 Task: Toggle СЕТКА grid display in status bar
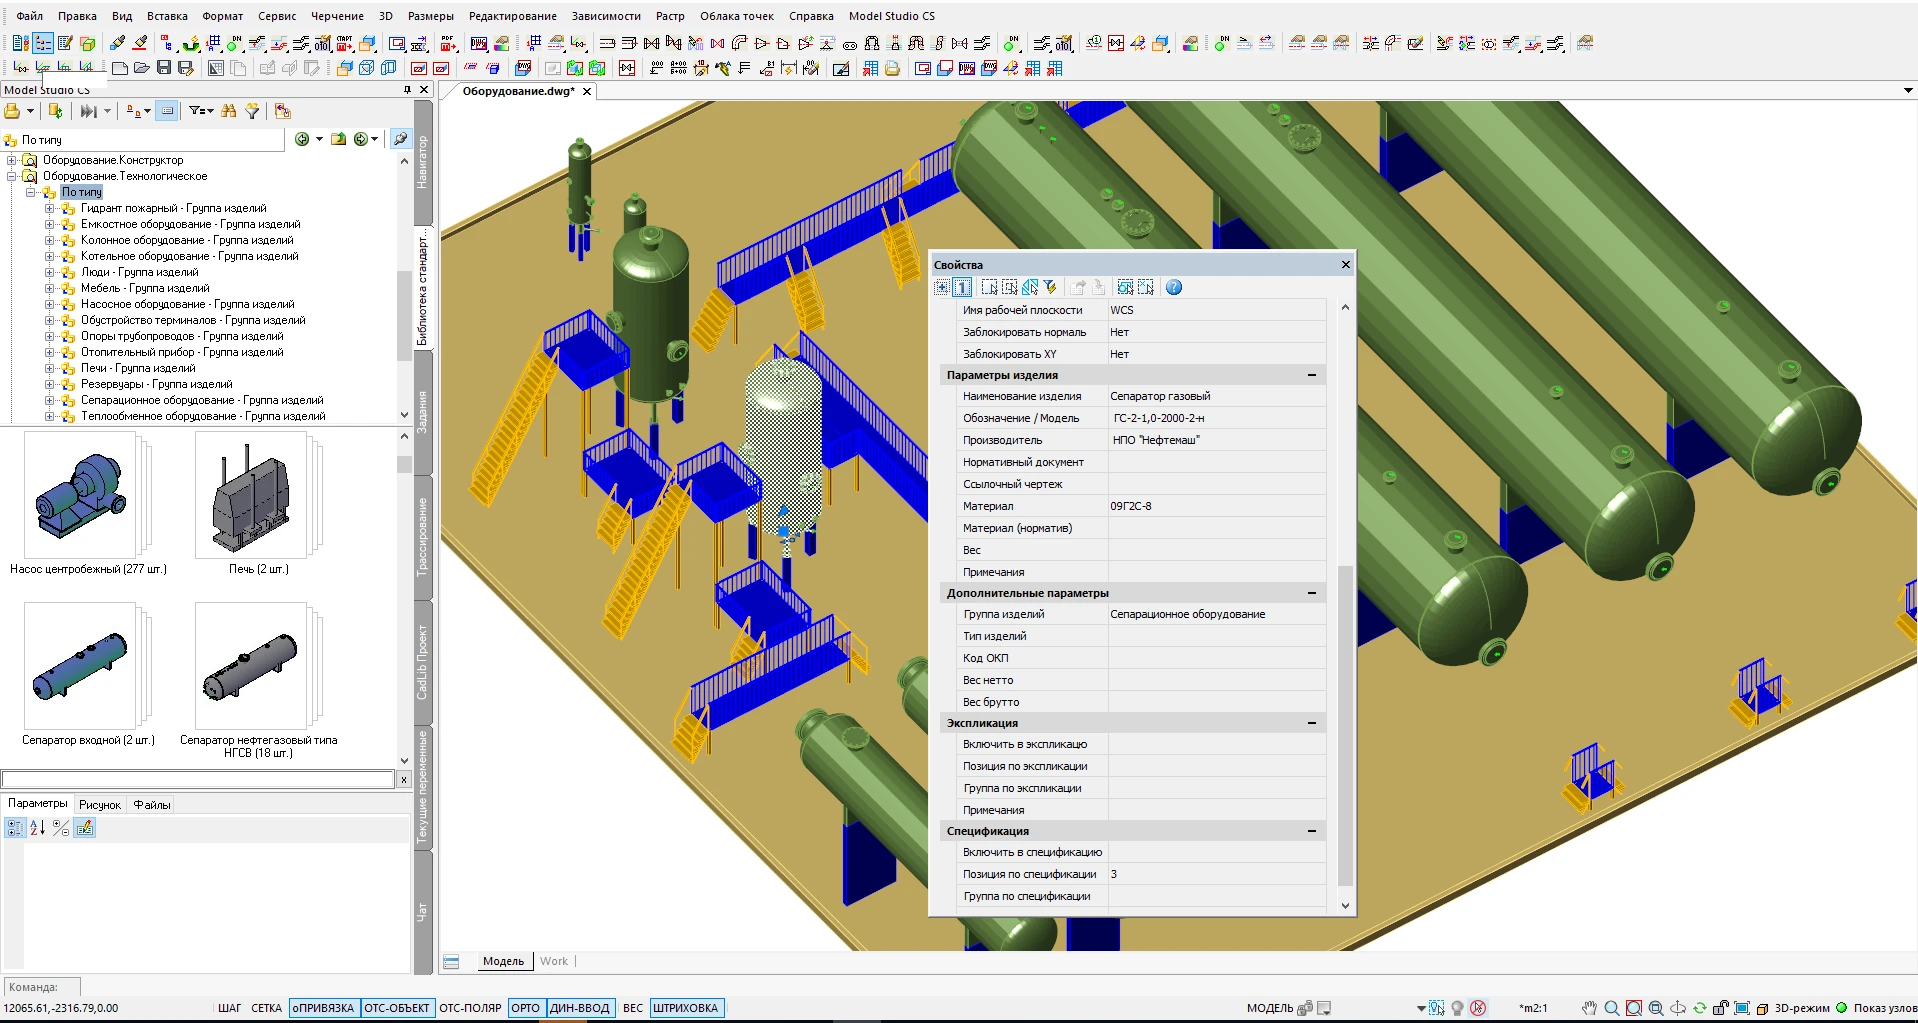click(266, 1008)
